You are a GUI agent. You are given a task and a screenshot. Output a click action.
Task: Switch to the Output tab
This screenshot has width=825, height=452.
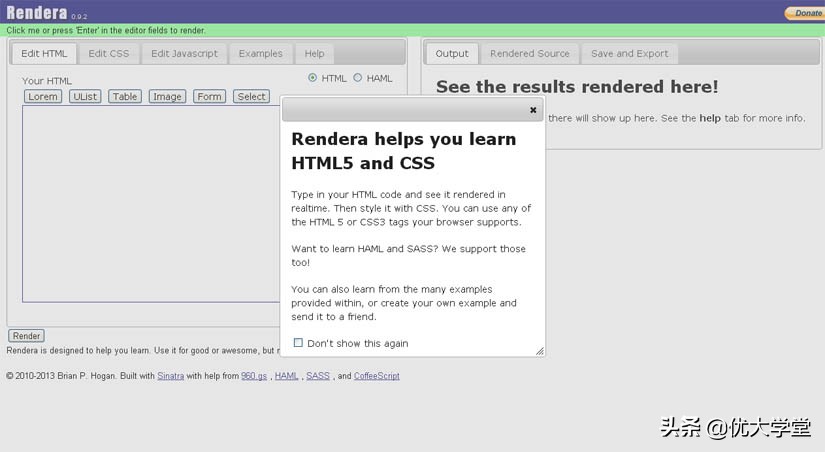[452, 54]
